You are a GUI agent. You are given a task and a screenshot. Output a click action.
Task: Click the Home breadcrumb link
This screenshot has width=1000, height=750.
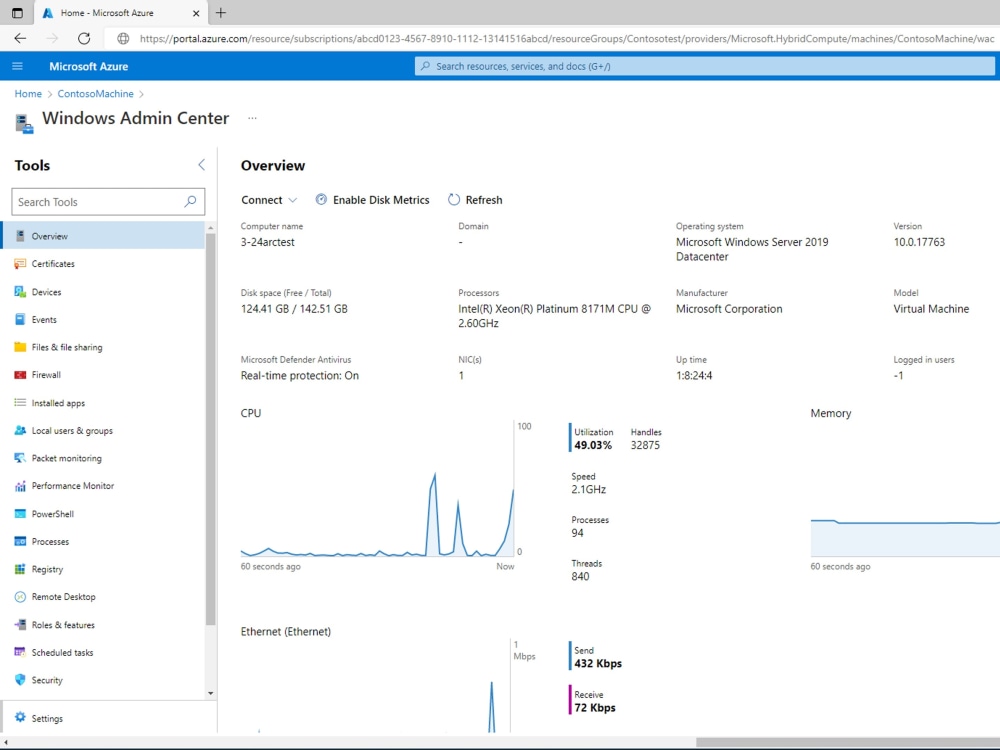pyautogui.click(x=28, y=94)
